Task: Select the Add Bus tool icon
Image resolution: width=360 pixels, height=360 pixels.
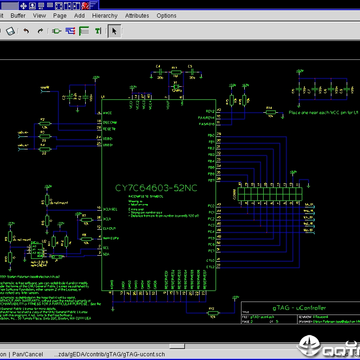Action: [84, 31]
